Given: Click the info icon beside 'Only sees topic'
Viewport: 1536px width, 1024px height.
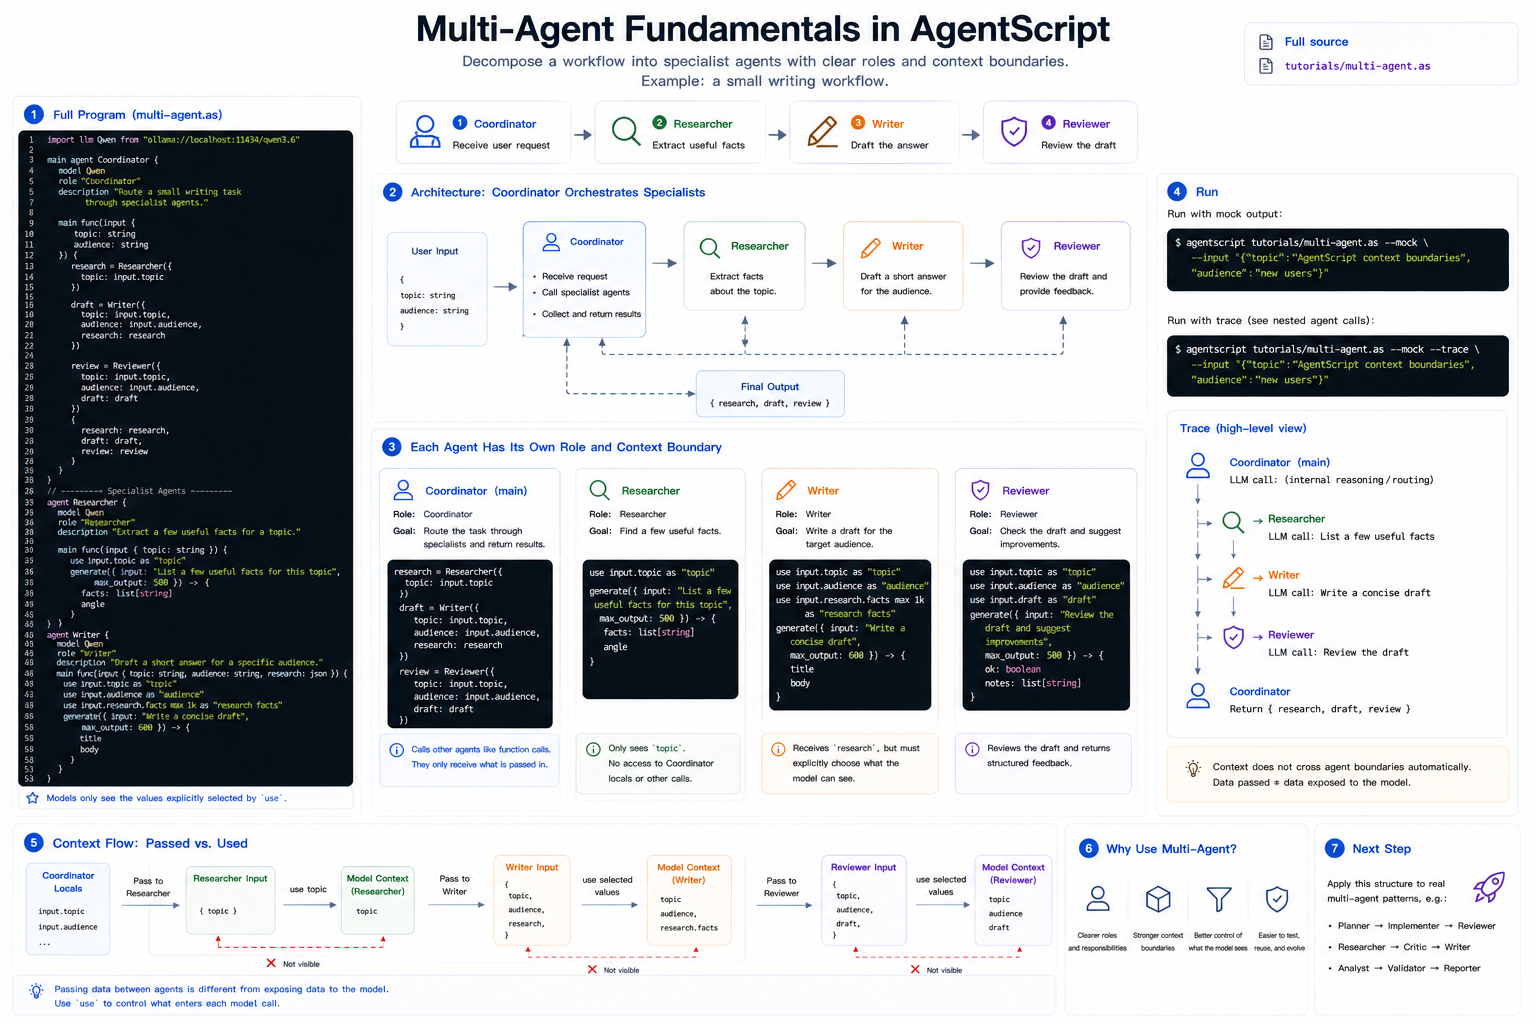Looking at the screenshot, I should click(x=593, y=749).
